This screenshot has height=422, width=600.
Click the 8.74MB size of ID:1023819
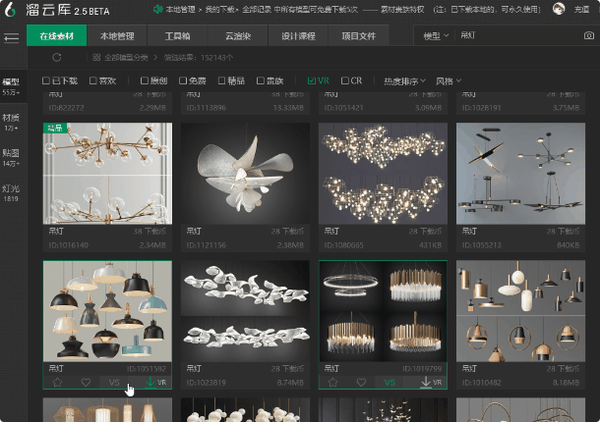tap(290, 383)
